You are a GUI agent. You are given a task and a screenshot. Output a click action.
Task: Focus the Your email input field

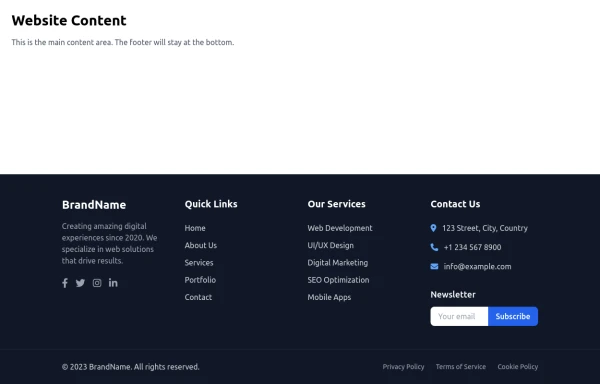coord(459,316)
